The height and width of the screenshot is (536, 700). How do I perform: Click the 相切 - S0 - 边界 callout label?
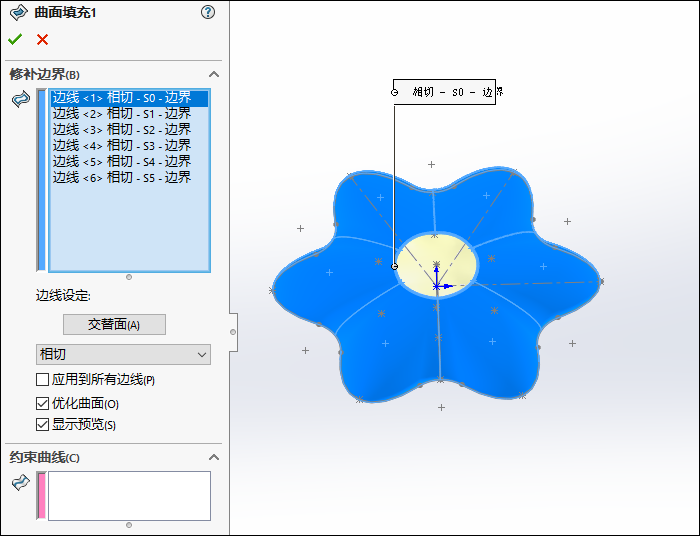(444, 92)
